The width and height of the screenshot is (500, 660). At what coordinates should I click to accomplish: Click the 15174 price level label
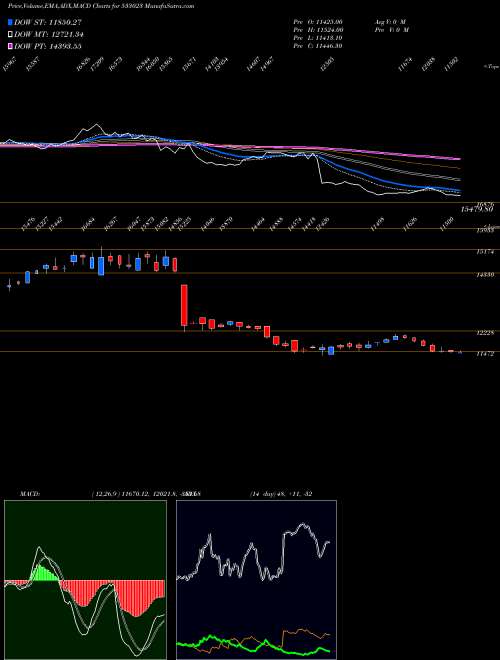(485, 253)
